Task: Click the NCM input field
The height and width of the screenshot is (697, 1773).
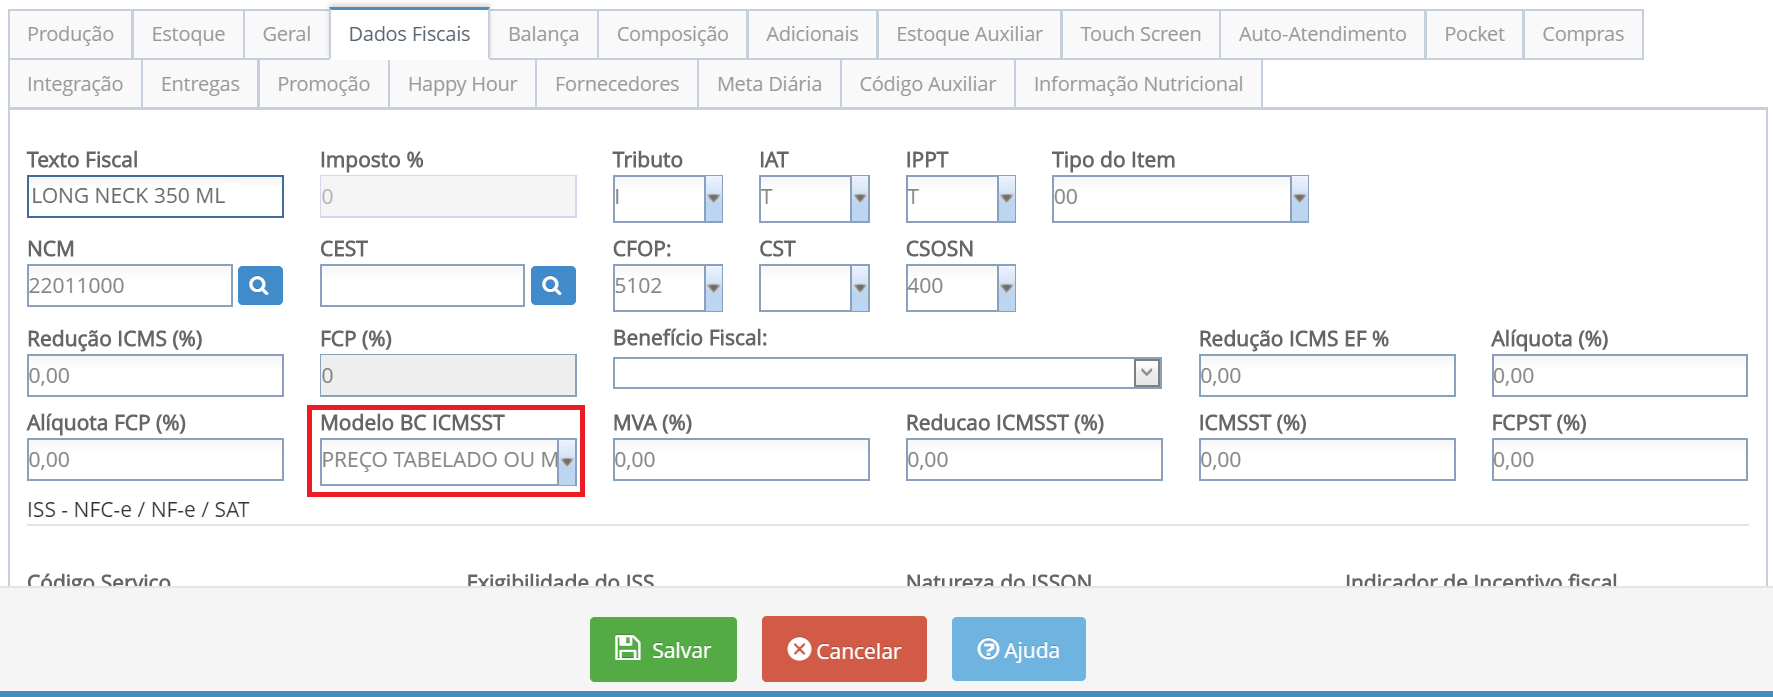Action: coord(130,286)
